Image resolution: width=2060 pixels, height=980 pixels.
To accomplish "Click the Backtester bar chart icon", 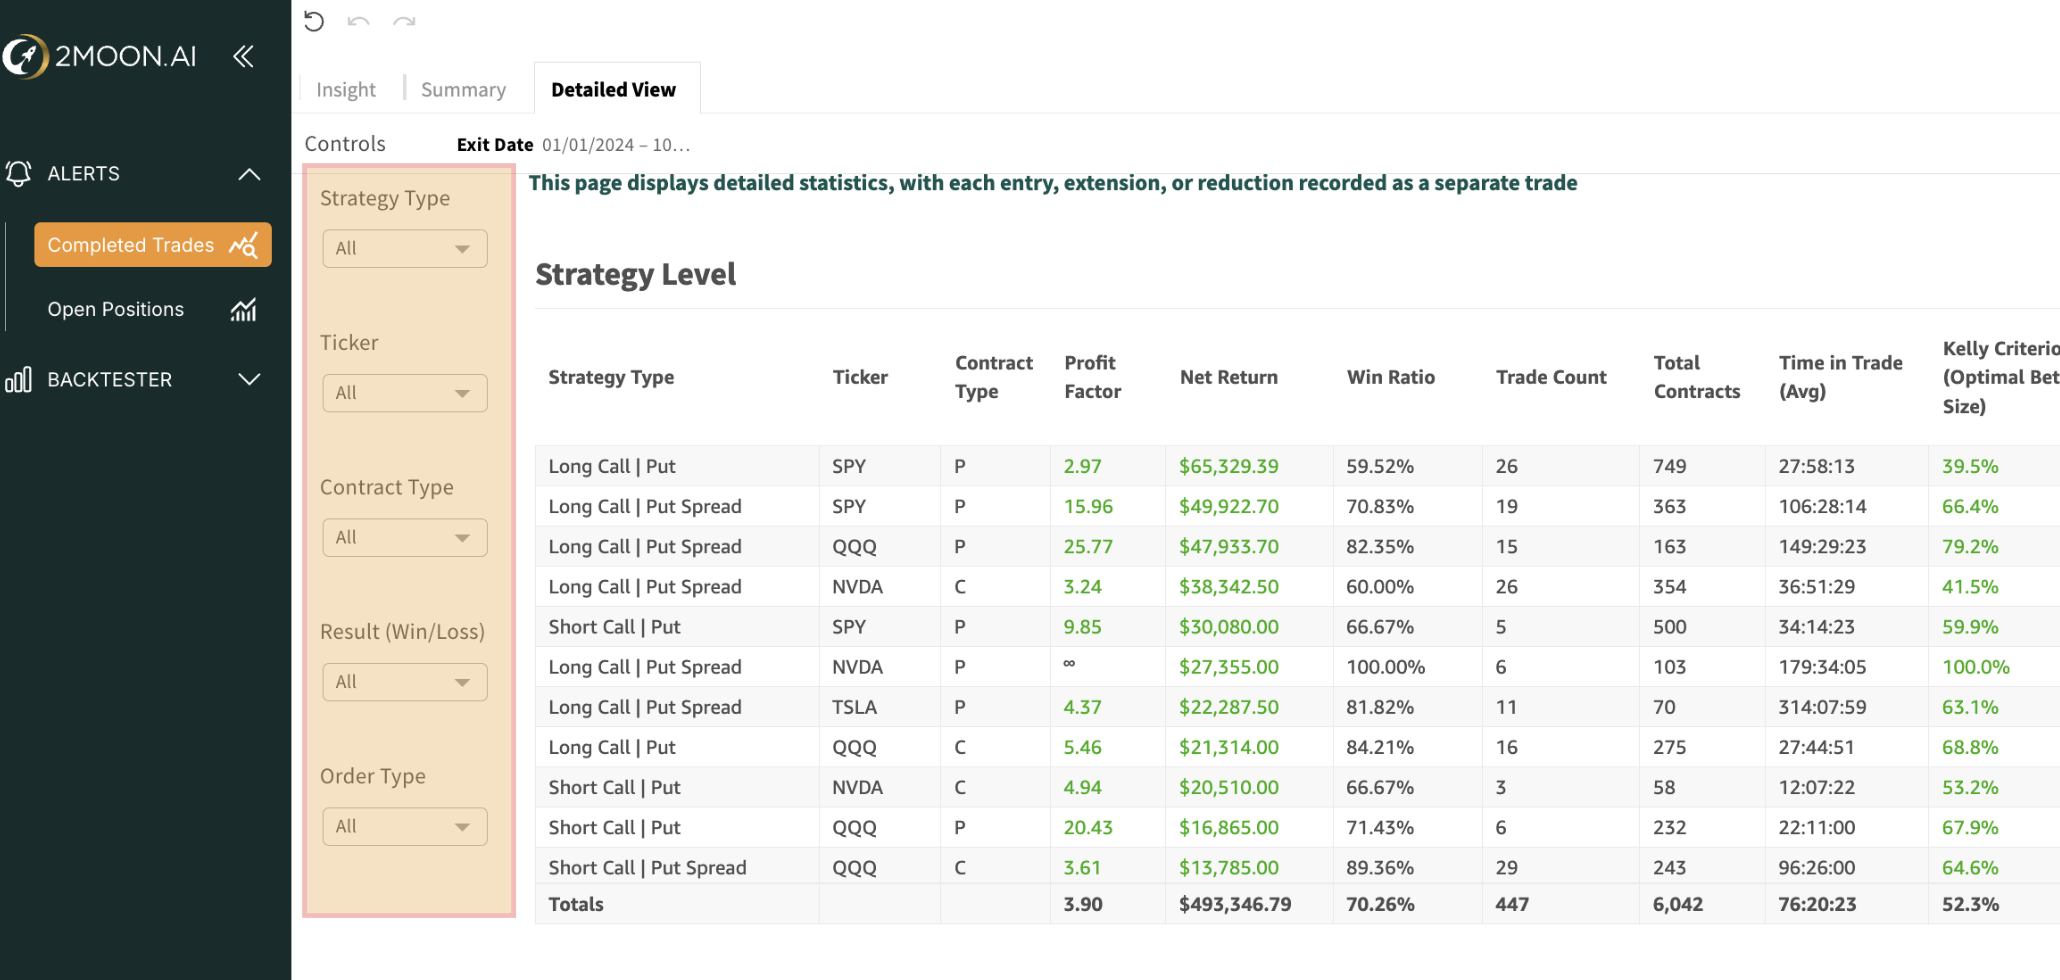I will coord(18,380).
